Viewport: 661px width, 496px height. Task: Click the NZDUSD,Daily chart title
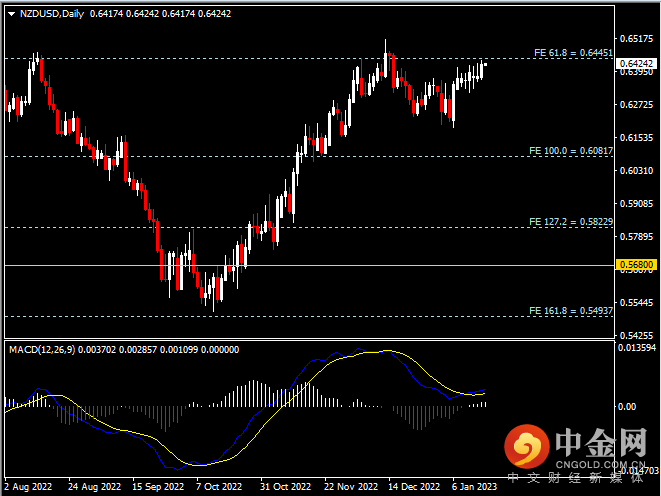pyautogui.click(x=52, y=15)
